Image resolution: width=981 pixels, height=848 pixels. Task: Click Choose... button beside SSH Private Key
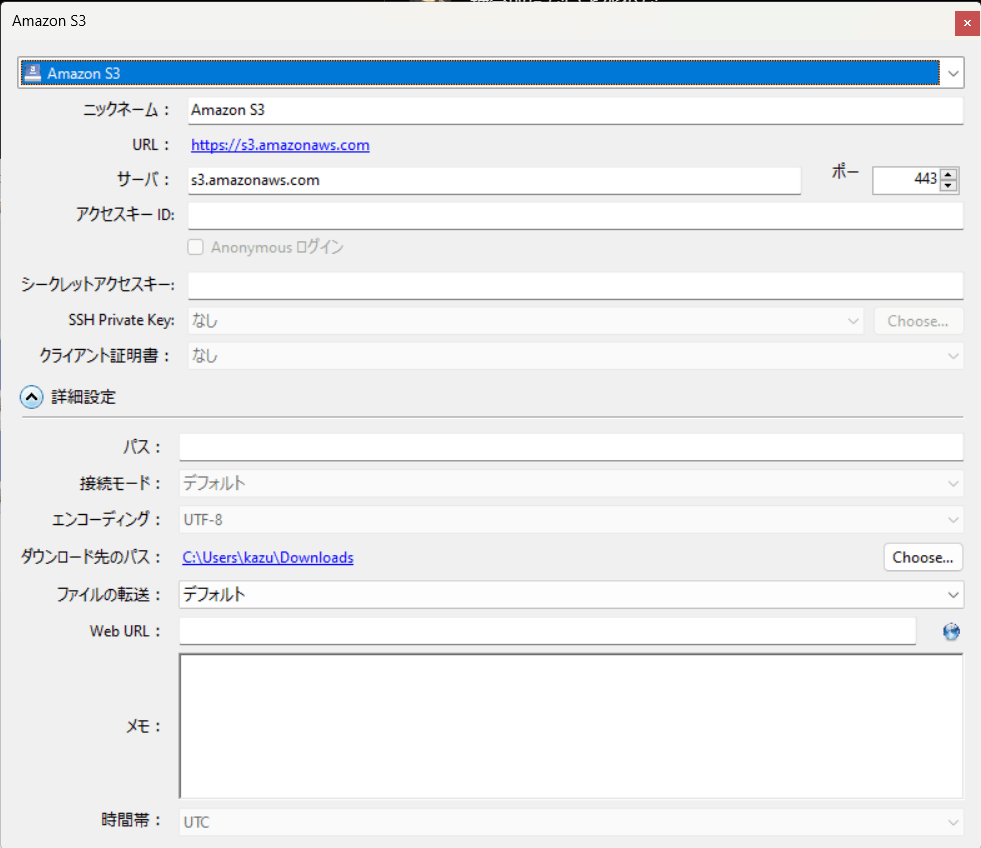click(918, 321)
